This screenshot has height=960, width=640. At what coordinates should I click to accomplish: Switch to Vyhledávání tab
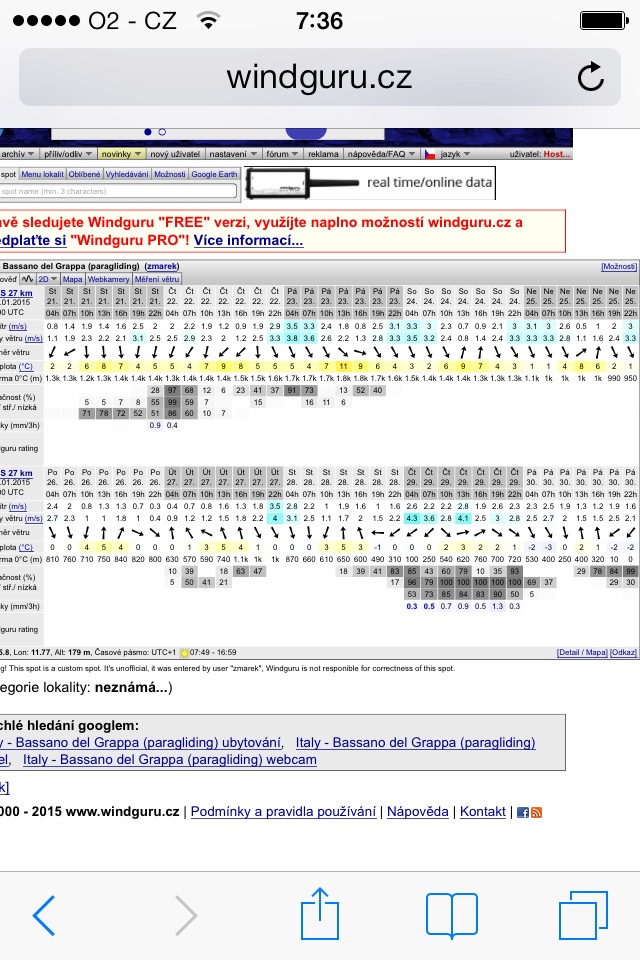pos(127,174)
